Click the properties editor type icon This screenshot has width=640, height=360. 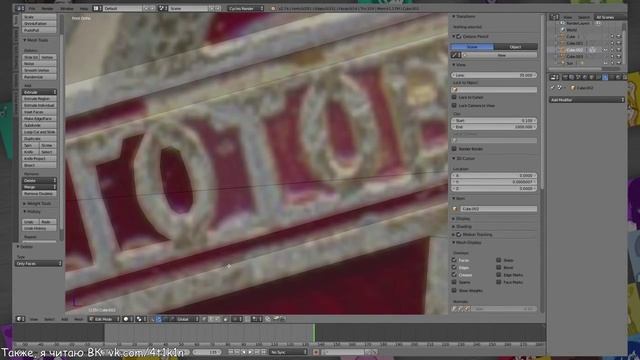(x=553, y=77)
